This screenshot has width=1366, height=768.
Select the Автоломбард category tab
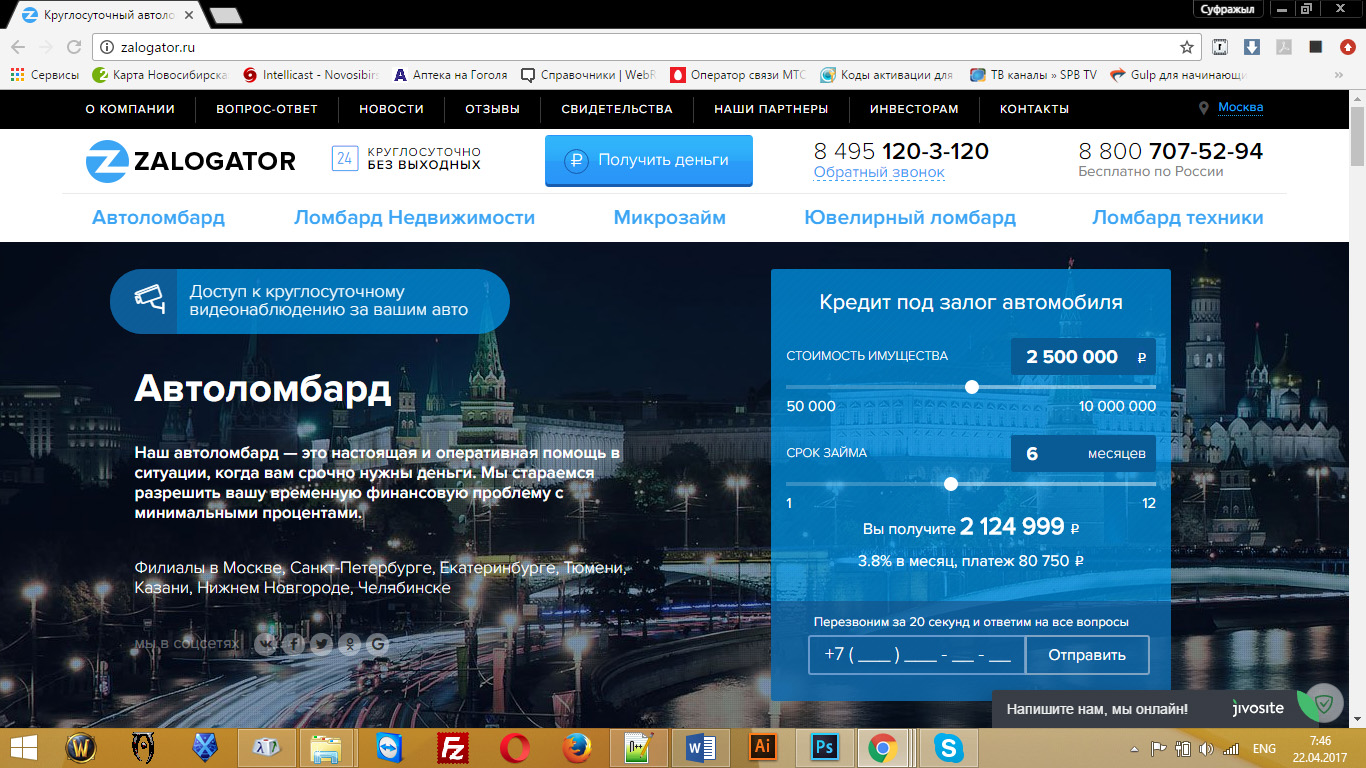(158, 217)
